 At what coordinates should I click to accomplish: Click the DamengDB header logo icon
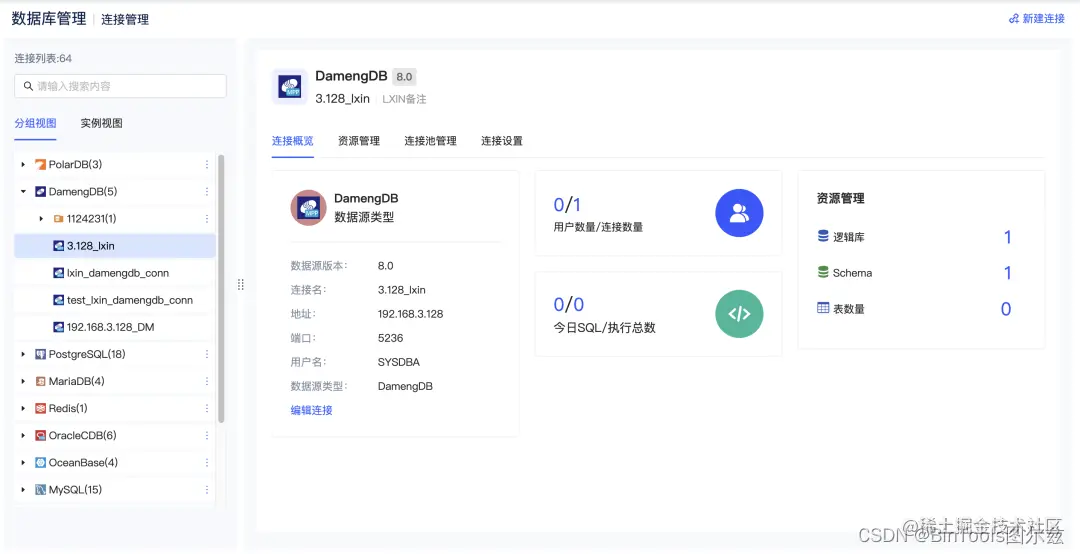click(290, 87)
